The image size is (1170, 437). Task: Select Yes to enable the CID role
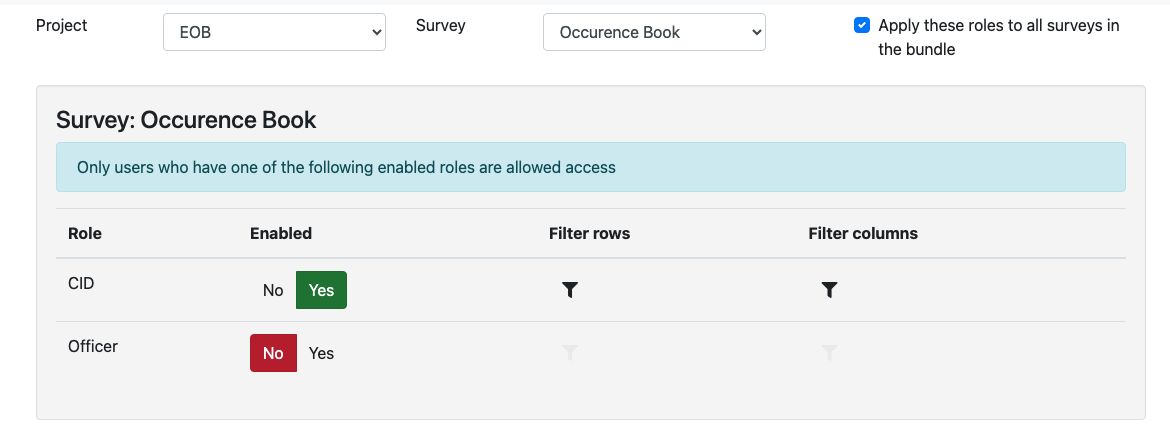pyautogui.click(x=321, y=290)
